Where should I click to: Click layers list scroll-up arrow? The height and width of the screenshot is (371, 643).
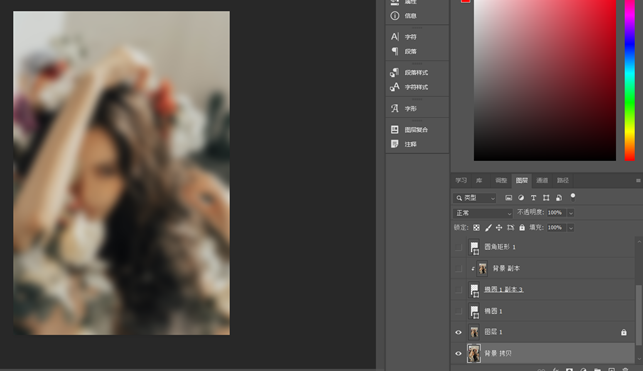coord(638,242)
